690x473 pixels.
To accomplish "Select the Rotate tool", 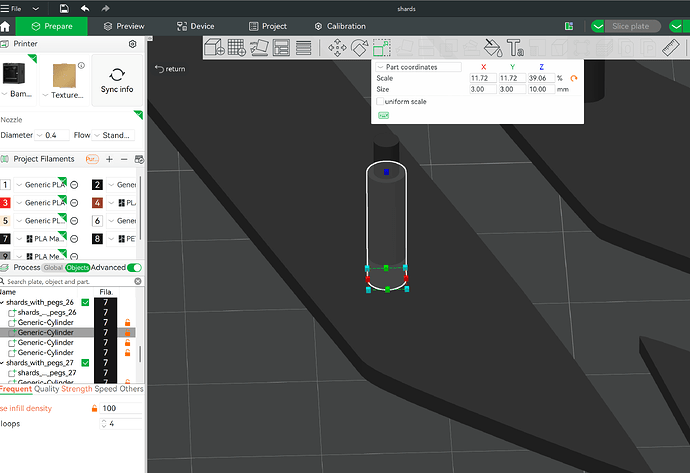I will point(359,48).
